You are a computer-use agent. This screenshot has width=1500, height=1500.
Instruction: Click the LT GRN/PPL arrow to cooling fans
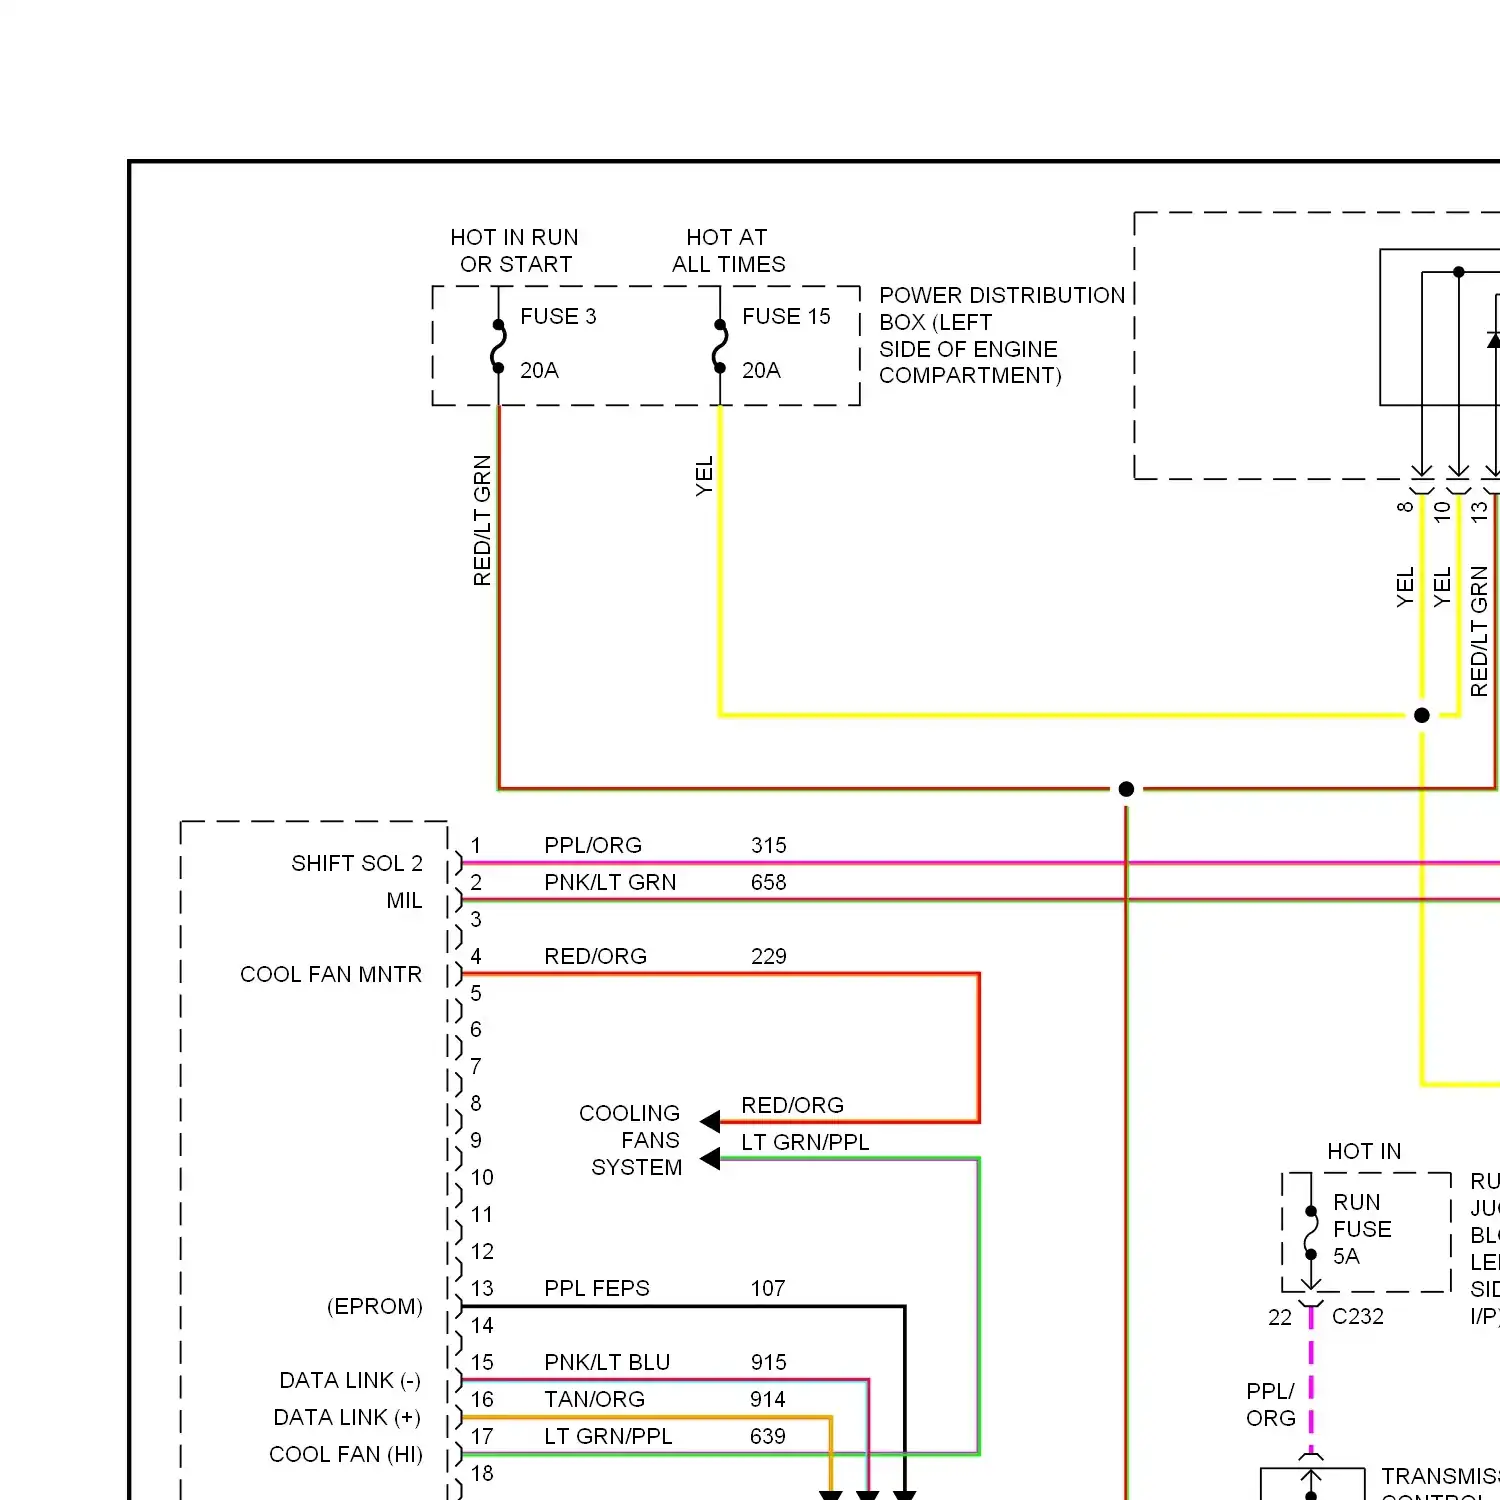710,1159
